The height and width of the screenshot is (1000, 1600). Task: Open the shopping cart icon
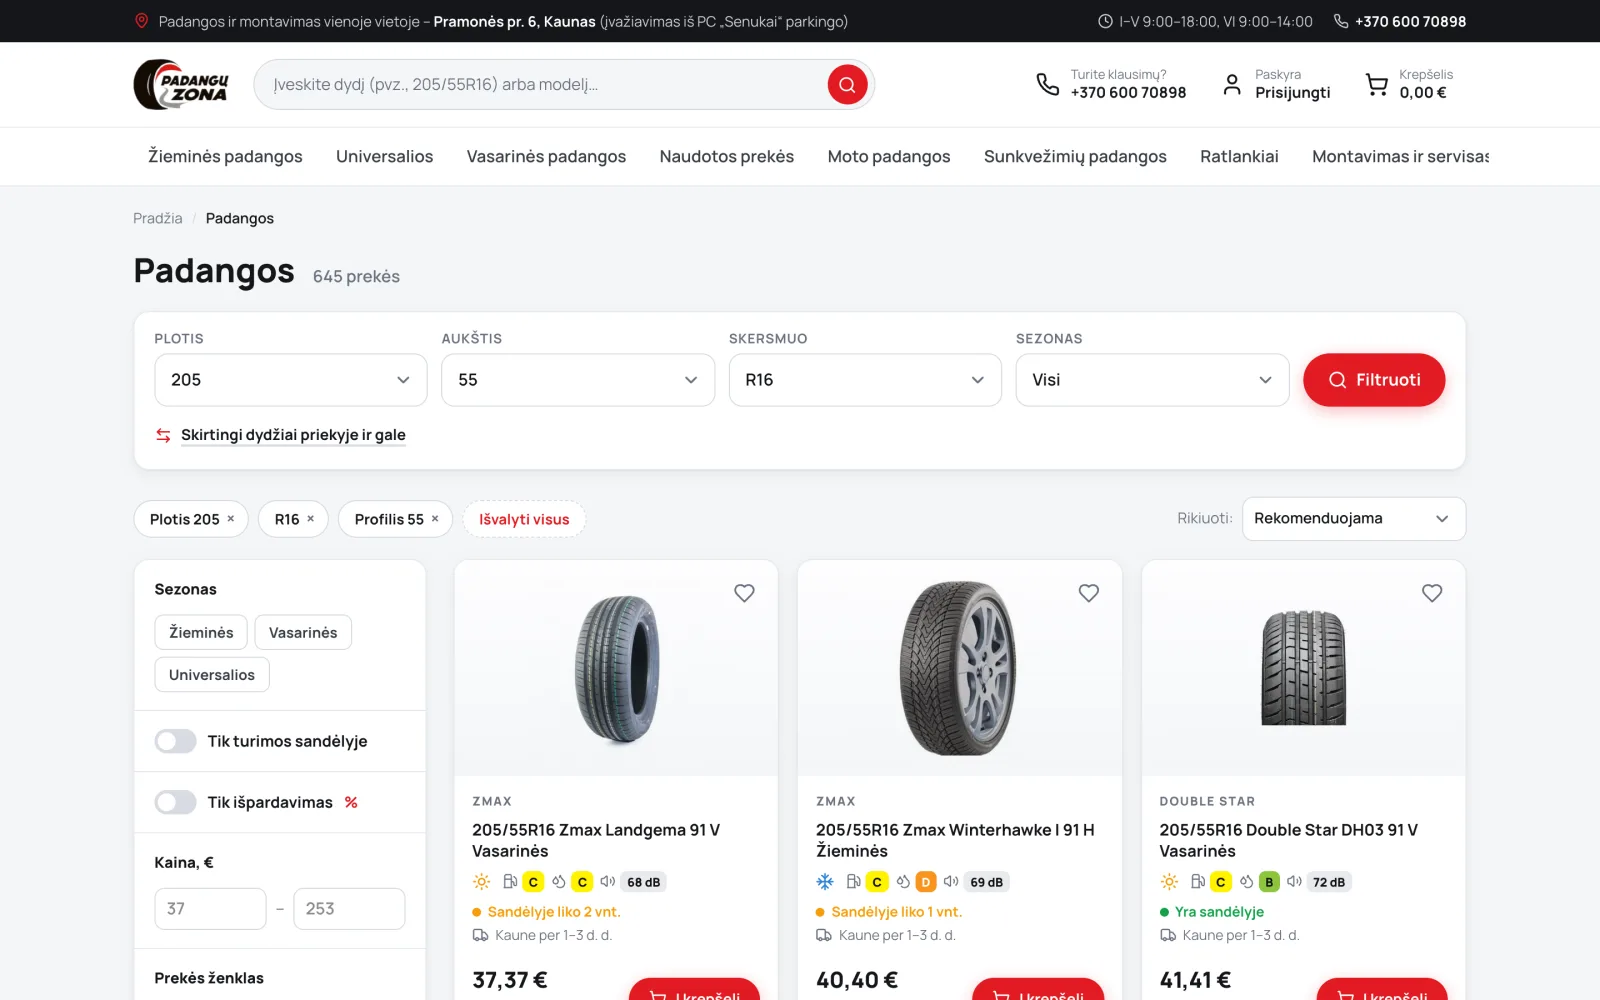coord(1377,85)
